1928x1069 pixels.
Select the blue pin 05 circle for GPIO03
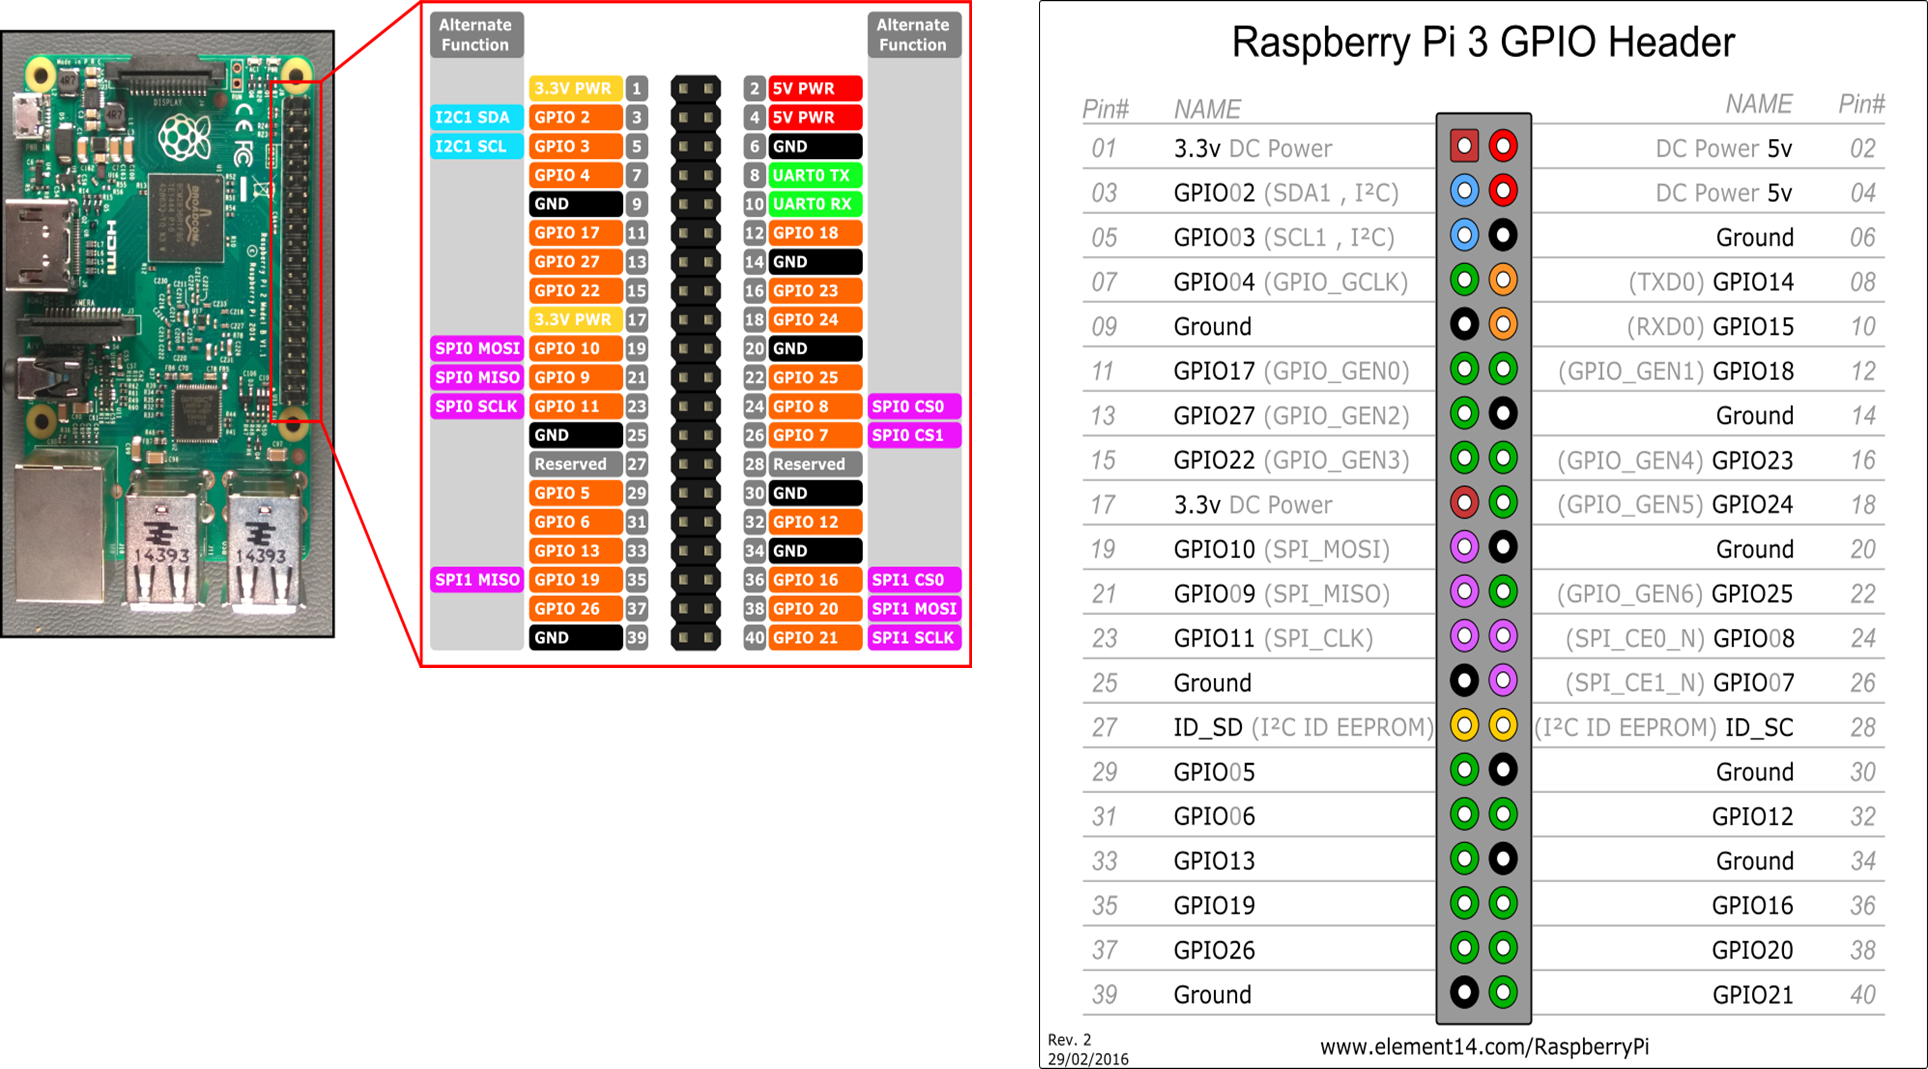coord(1464,235)
